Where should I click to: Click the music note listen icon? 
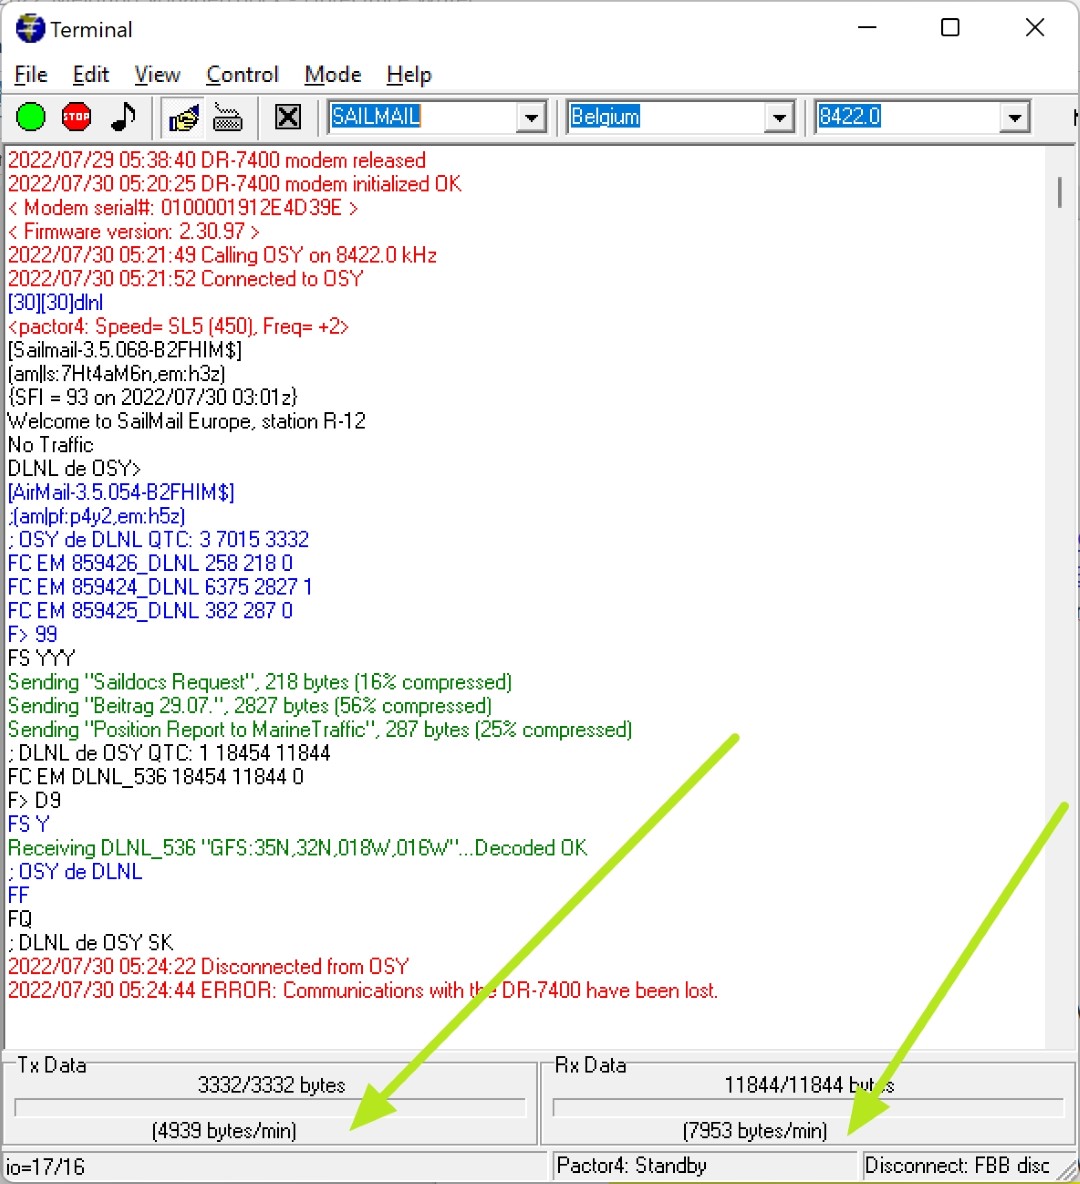[x=123, y=117]
